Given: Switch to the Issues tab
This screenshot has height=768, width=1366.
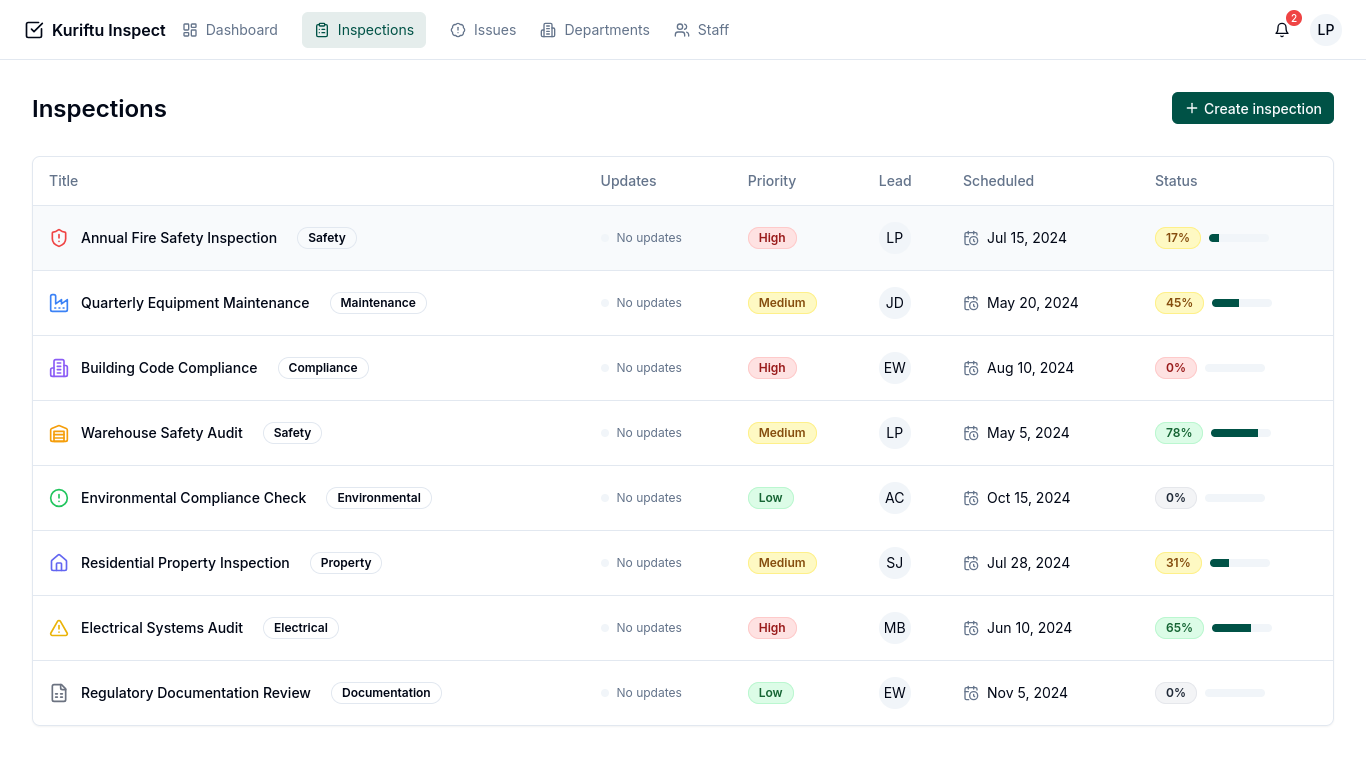Looking at the screenshot, I should (483, 30).
